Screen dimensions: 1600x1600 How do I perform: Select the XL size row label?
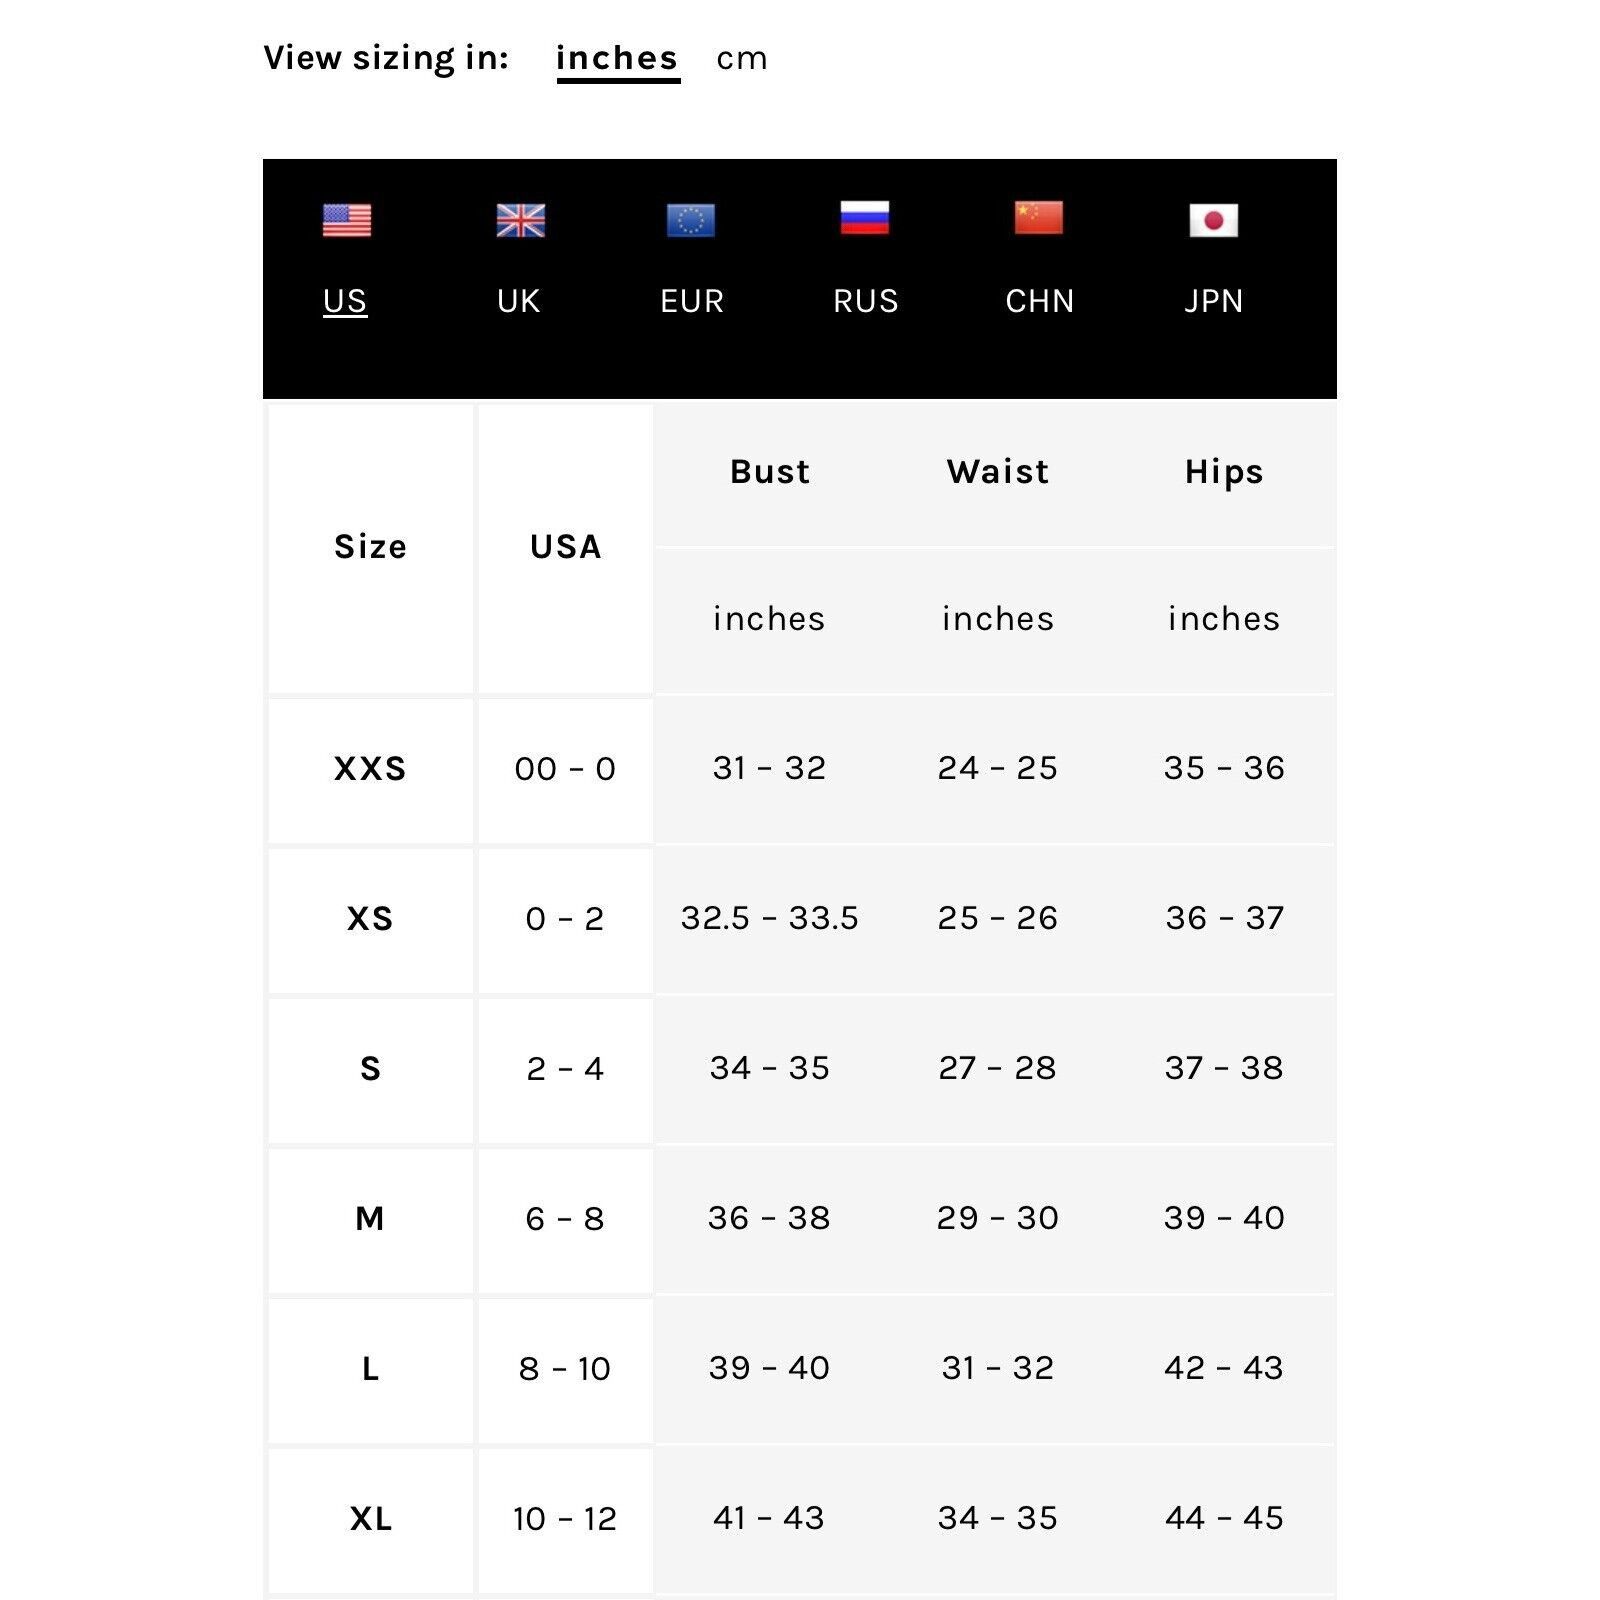coord(370,1519)
